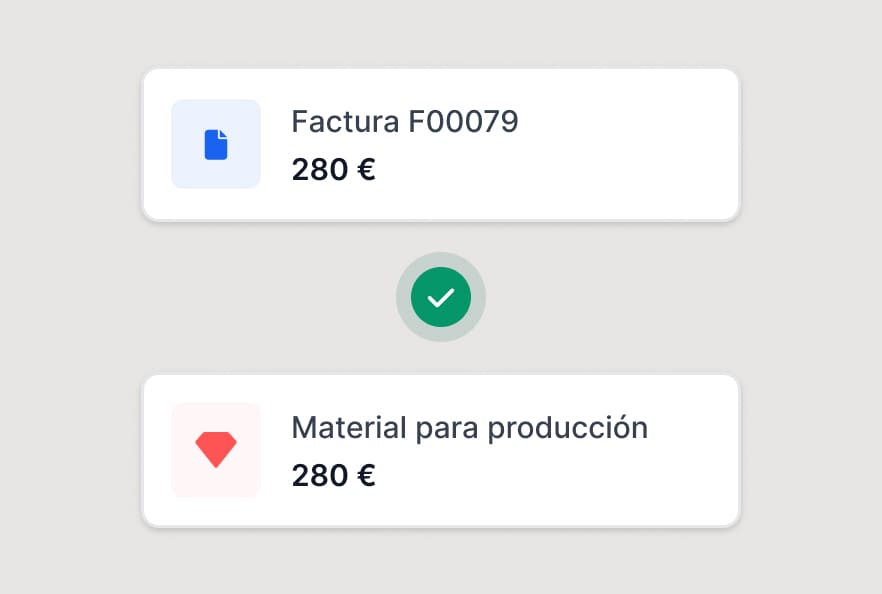Expand the Material para producción card

tap(440, 449)
